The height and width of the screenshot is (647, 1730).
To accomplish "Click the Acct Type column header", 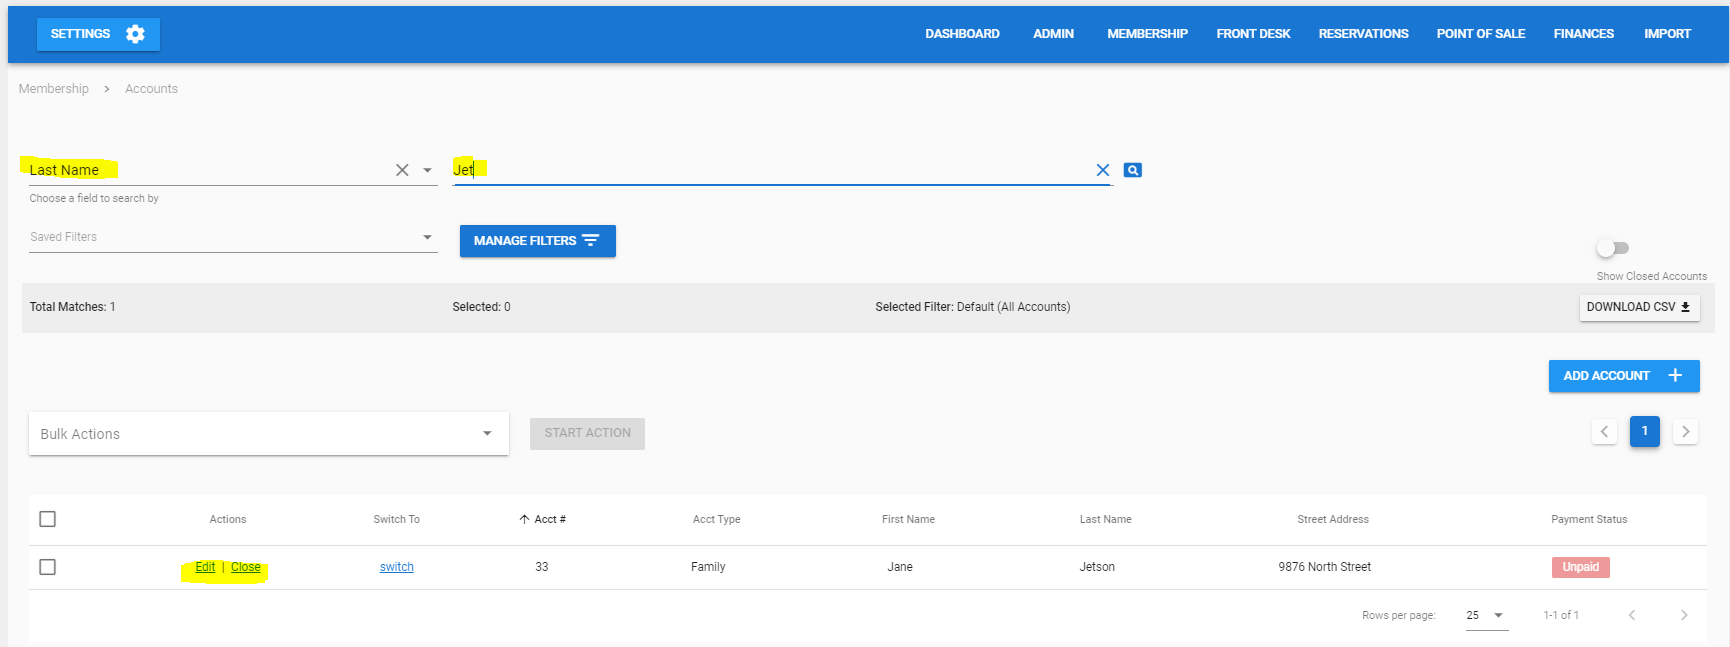I will tap(716, 519).
